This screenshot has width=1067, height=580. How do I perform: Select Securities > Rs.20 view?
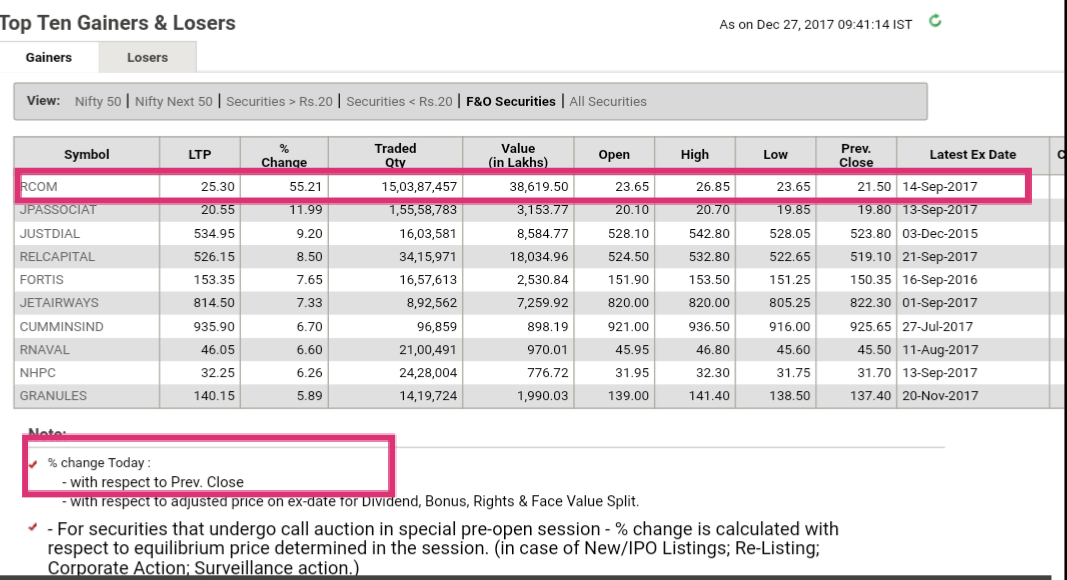(279, 101)
